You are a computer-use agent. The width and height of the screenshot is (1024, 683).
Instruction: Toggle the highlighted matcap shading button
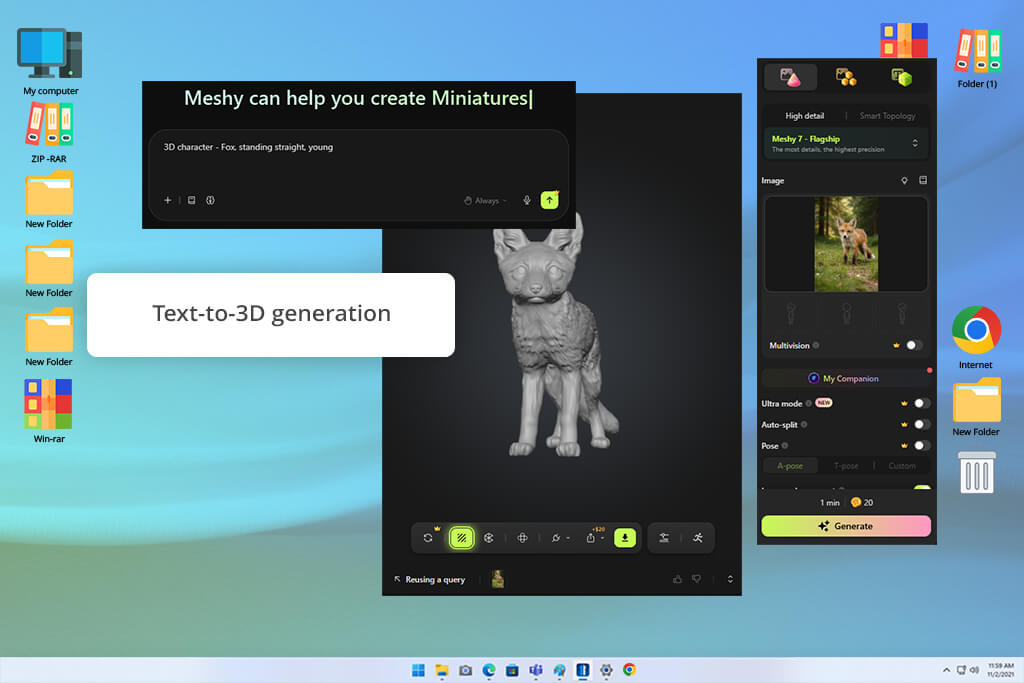coord(462,538)
